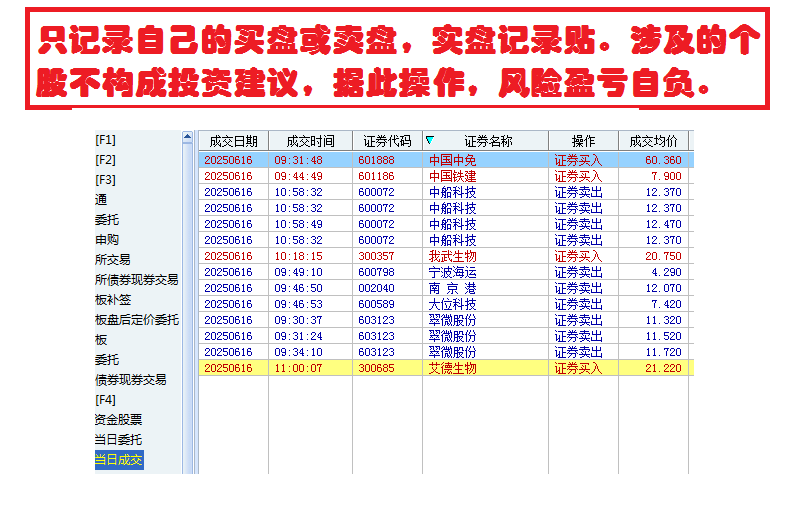Click the 11.320 price cell
Image resolution: width=797 pixels, height=515 pixels.
[663, 320]
